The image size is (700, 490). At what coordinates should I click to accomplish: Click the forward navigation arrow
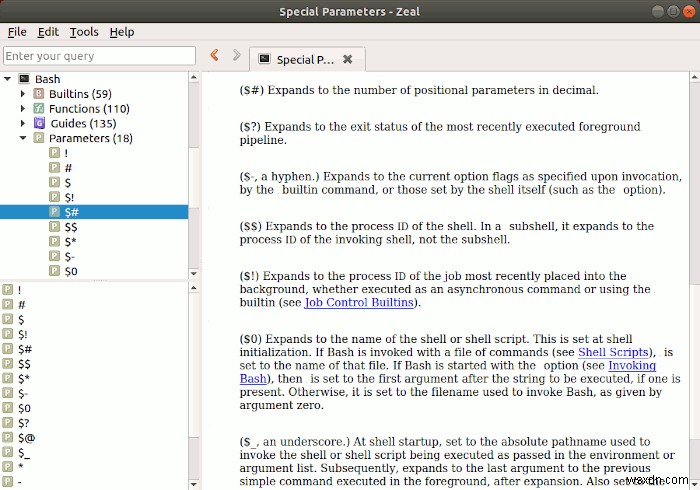coord(237,55)
